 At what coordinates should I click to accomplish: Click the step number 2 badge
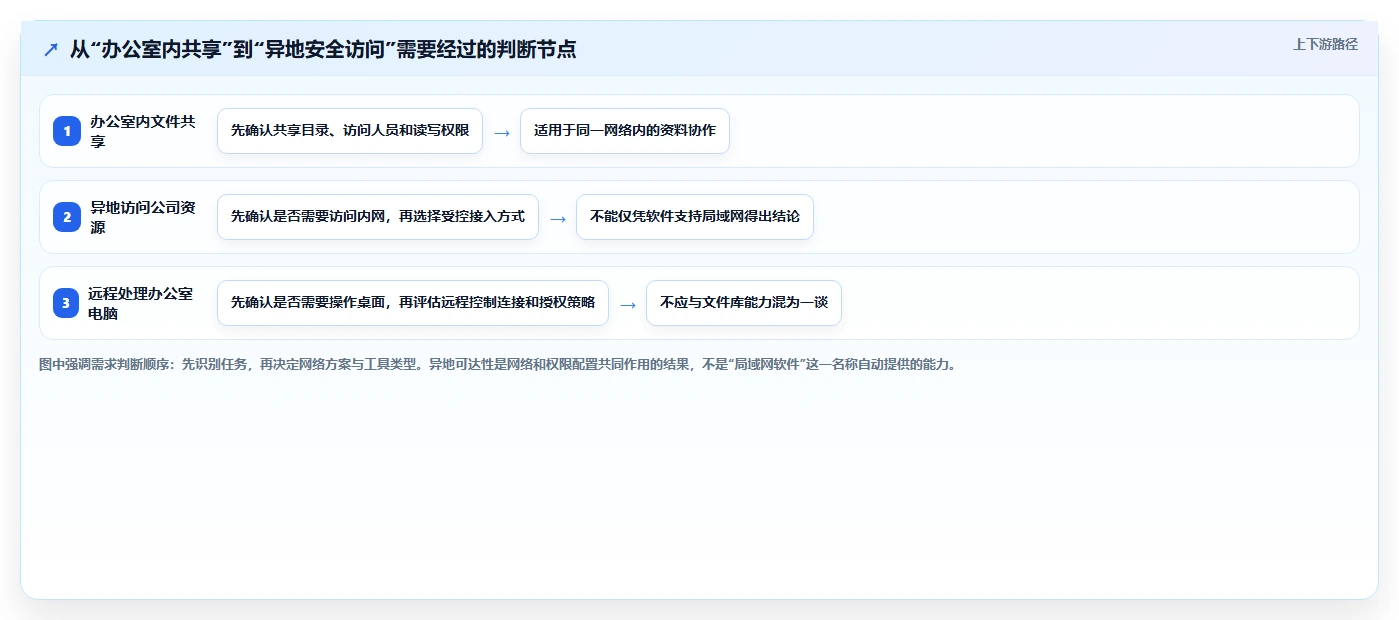tap(67, 217)
